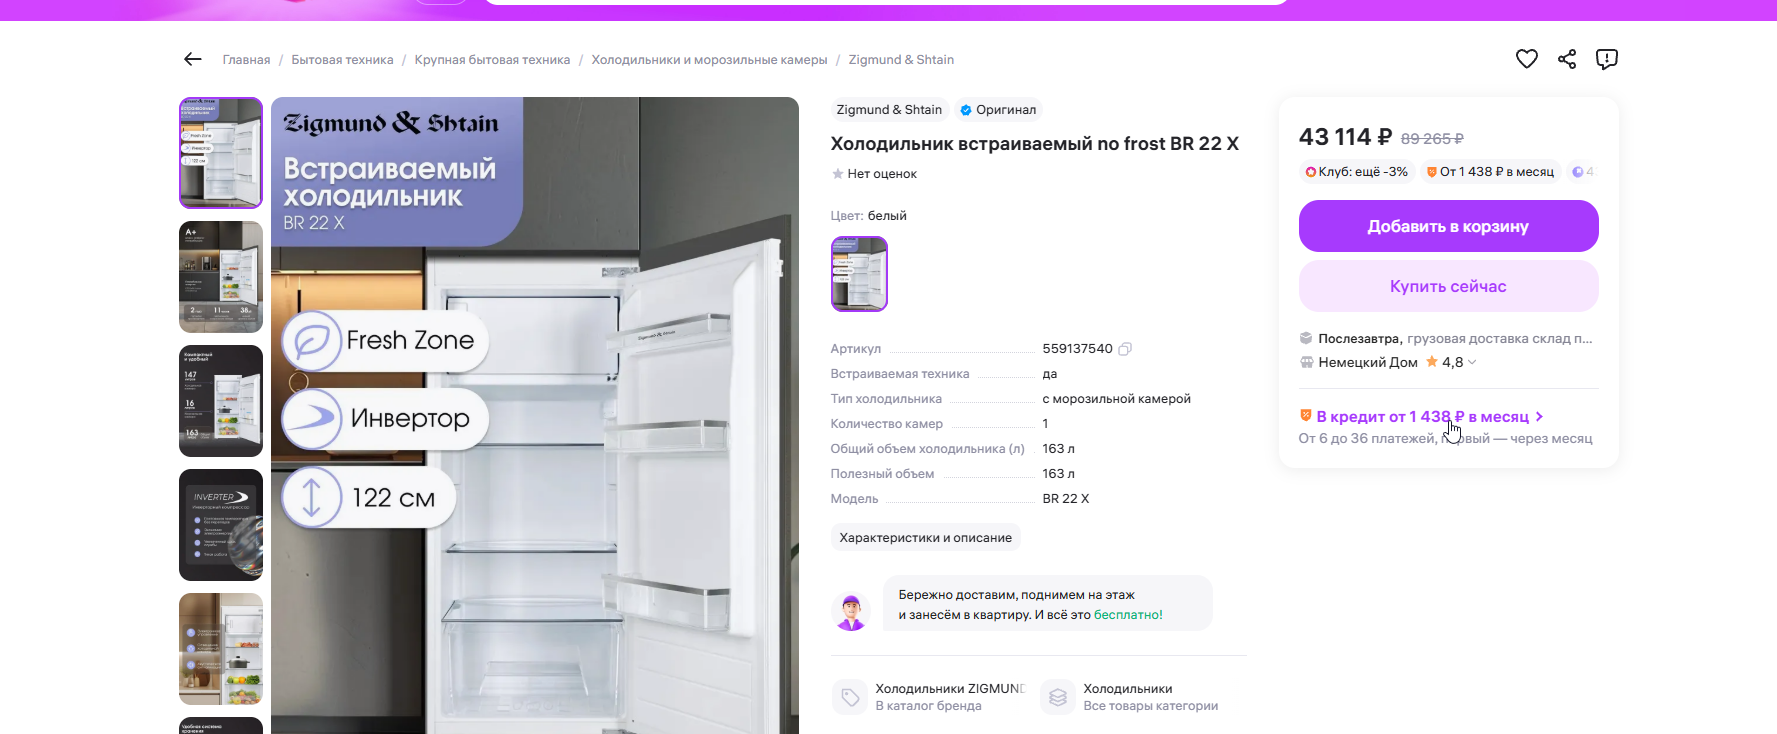This screenshot has width=1777, height=734.
Task: Add product to favorites with heart icon
Action: tap(1526, 59)
